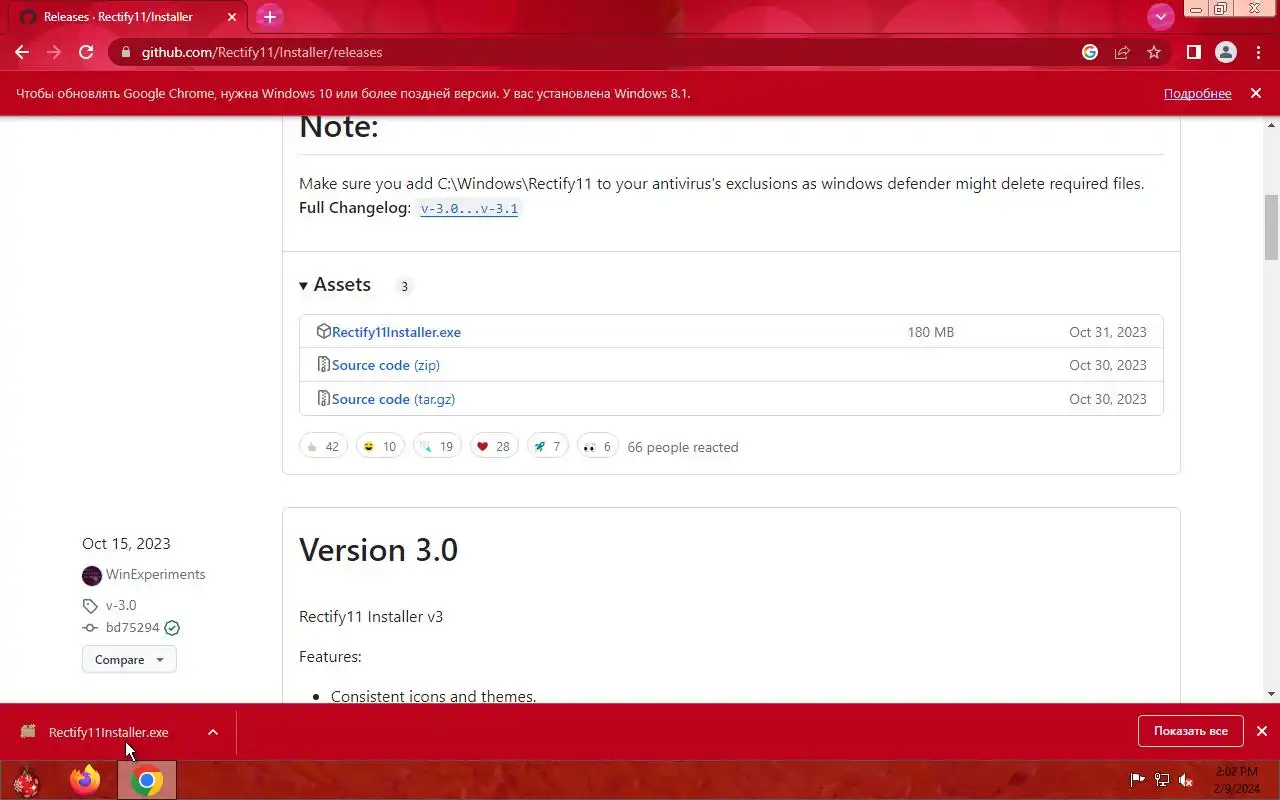This screenshot has height=800, width=1280.
Task: Toggle laugh reaction with 10
Action: click(x=380, y=446)
